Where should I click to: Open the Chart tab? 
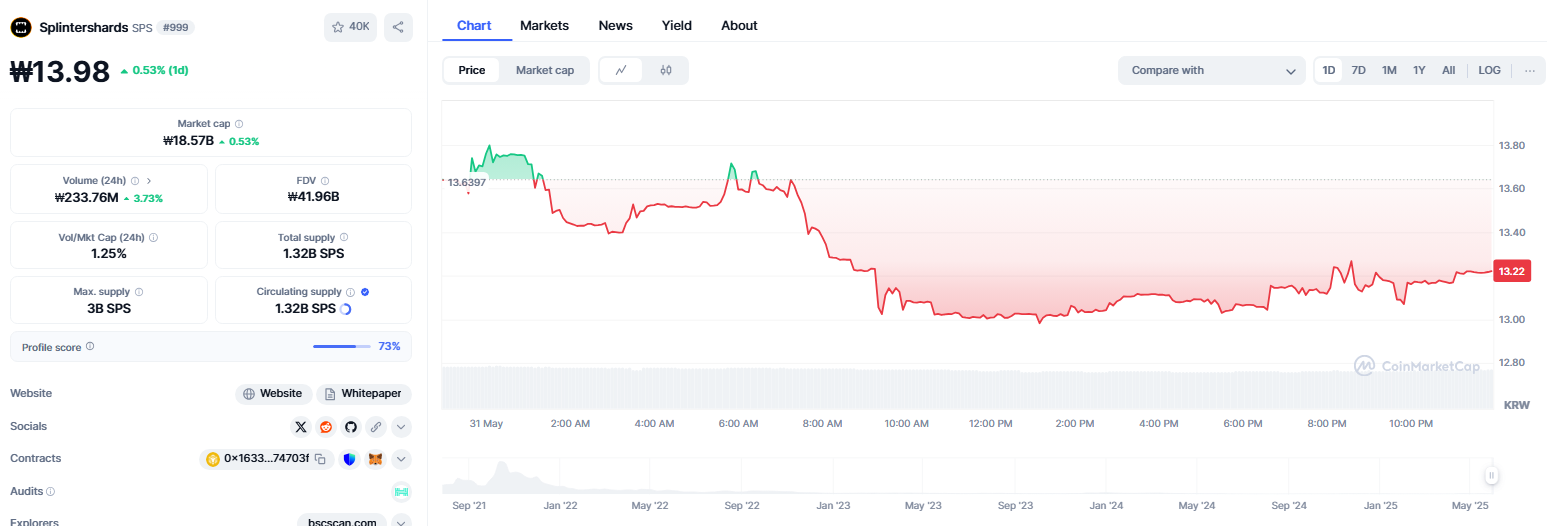(474, 25)
